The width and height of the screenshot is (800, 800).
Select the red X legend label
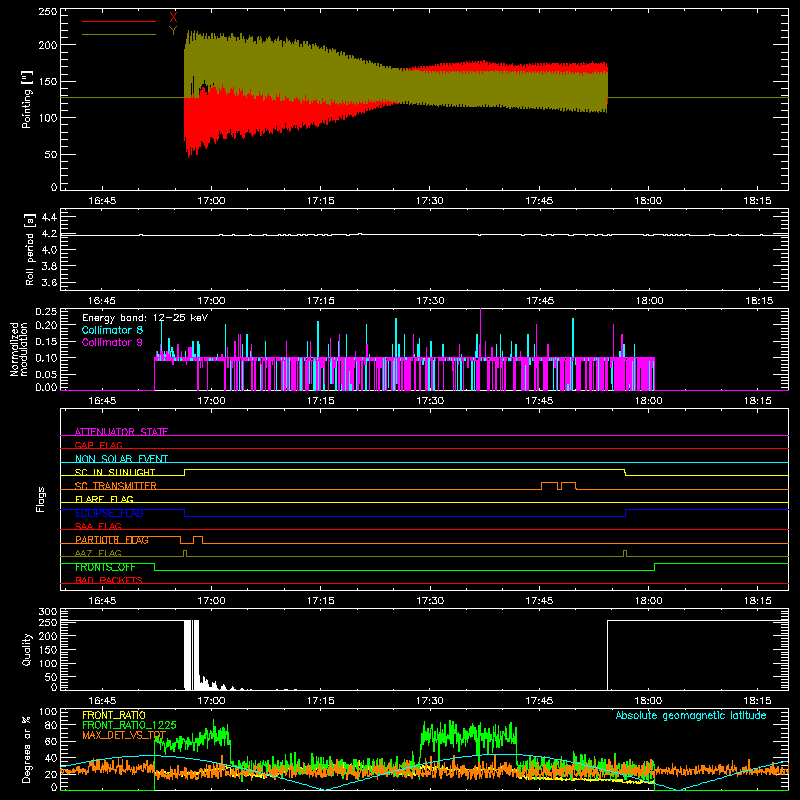pos(173,18)
